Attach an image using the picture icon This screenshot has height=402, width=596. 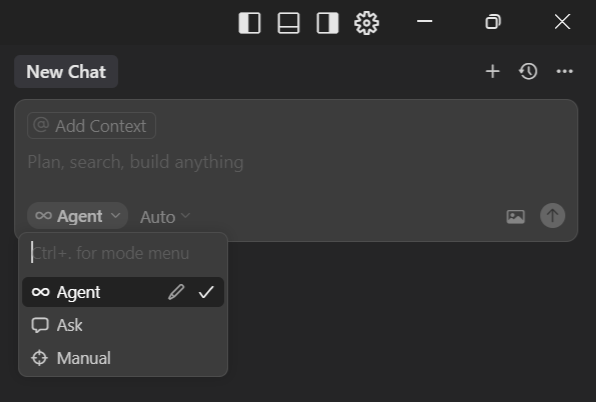click(x=515, y=216)
